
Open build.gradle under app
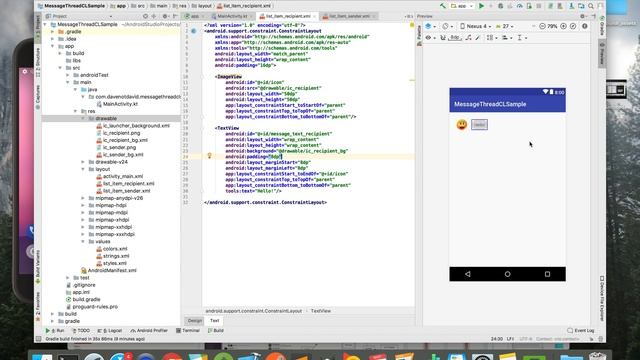coord(83,299)
